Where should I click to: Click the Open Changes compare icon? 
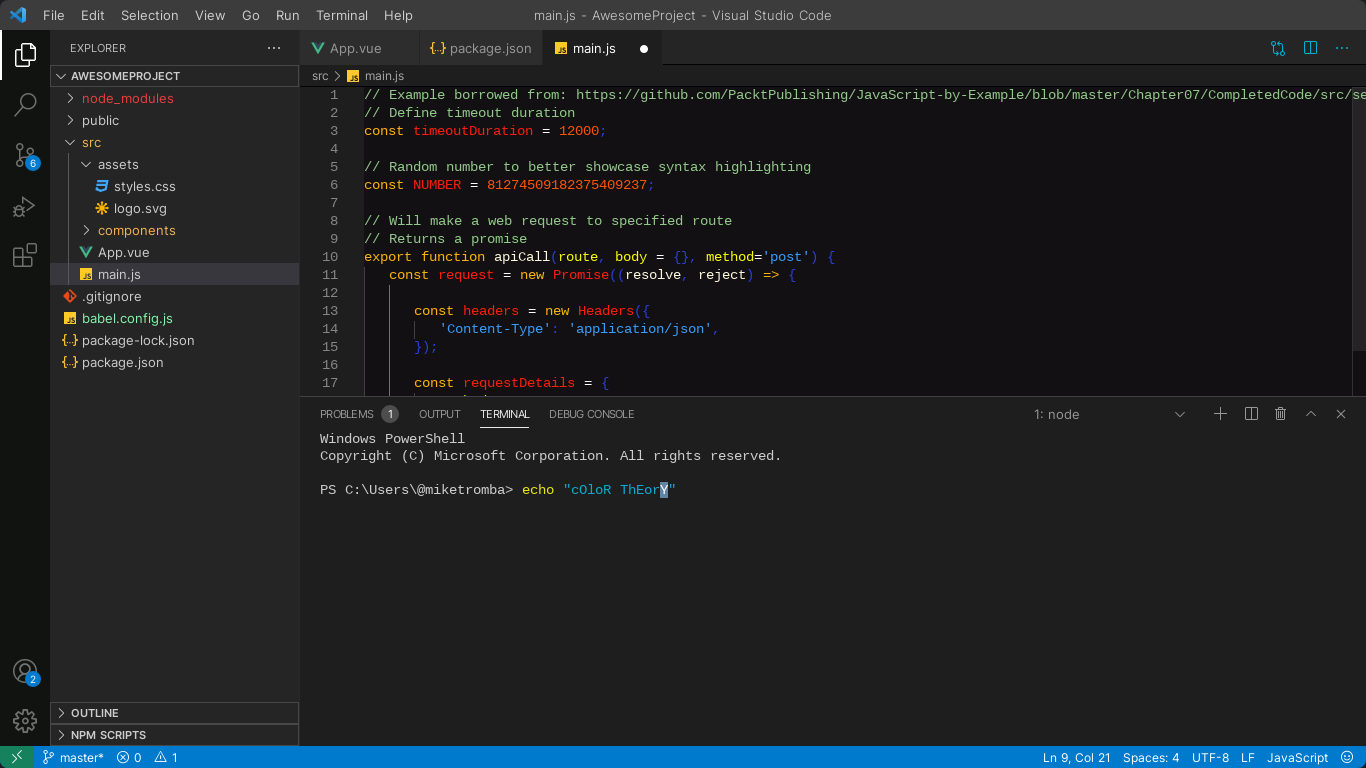click(x=1278, y=48)
